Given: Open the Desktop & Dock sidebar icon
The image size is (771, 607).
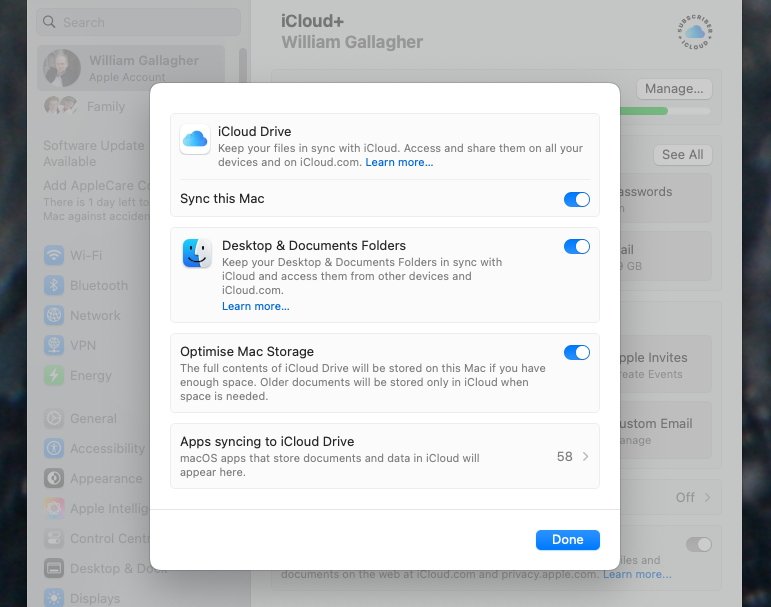Looking at the screenshot, I should click(x=54, y=568).
